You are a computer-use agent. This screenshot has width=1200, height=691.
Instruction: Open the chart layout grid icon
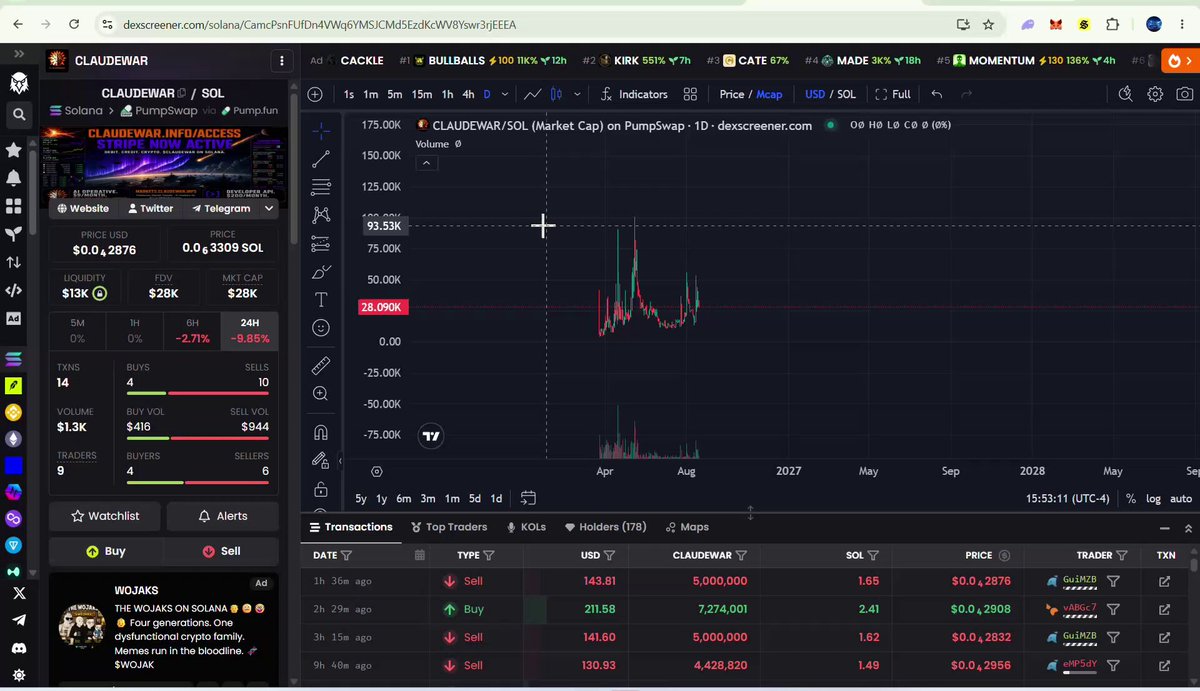click(x=690, y=94)
